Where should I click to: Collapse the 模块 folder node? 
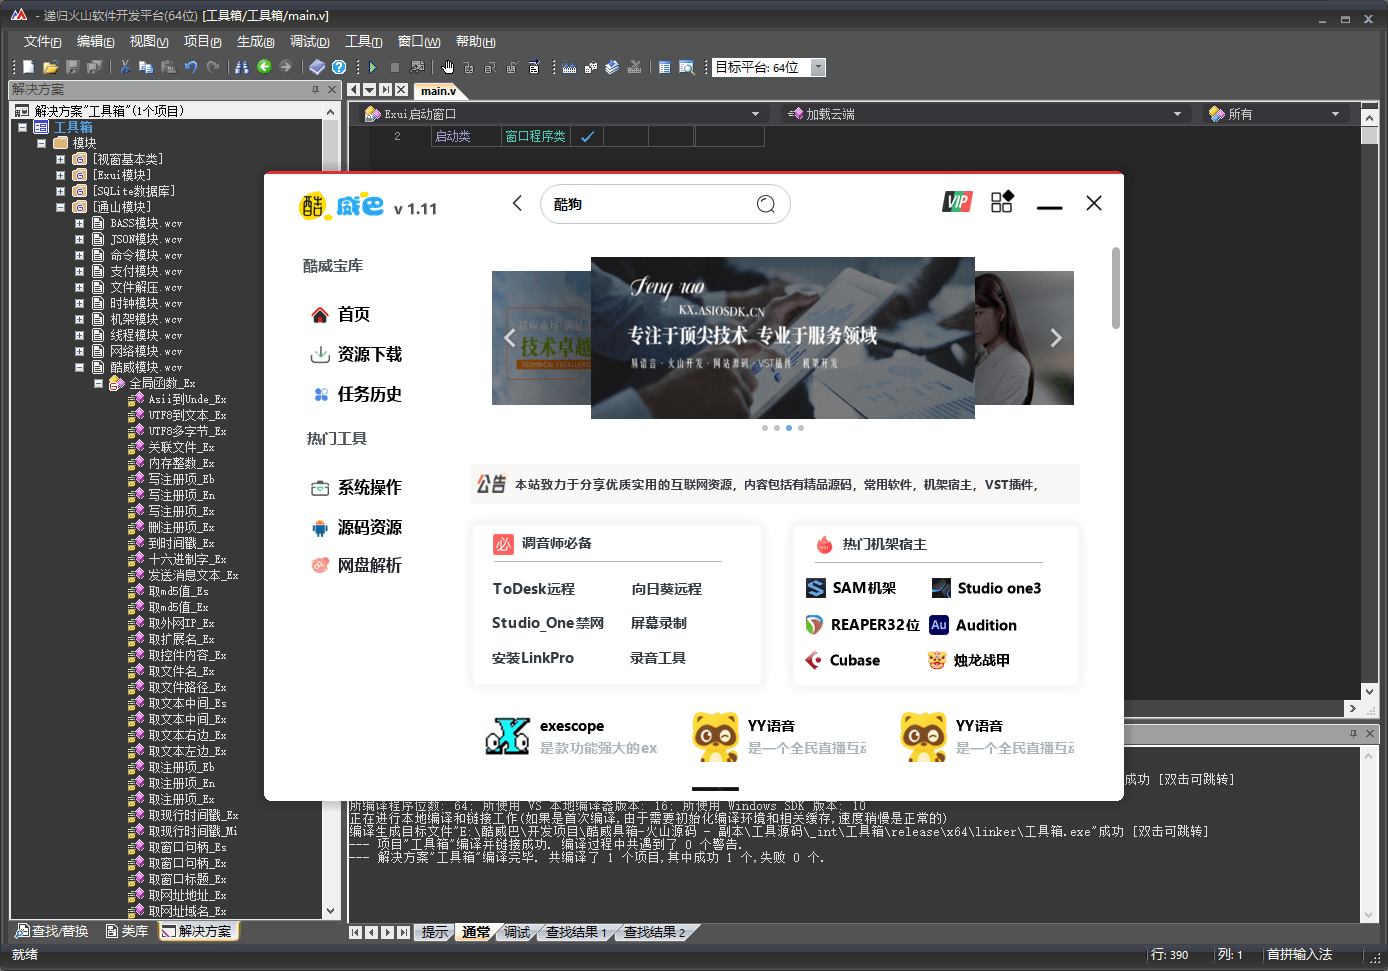(x=42, y=143)
